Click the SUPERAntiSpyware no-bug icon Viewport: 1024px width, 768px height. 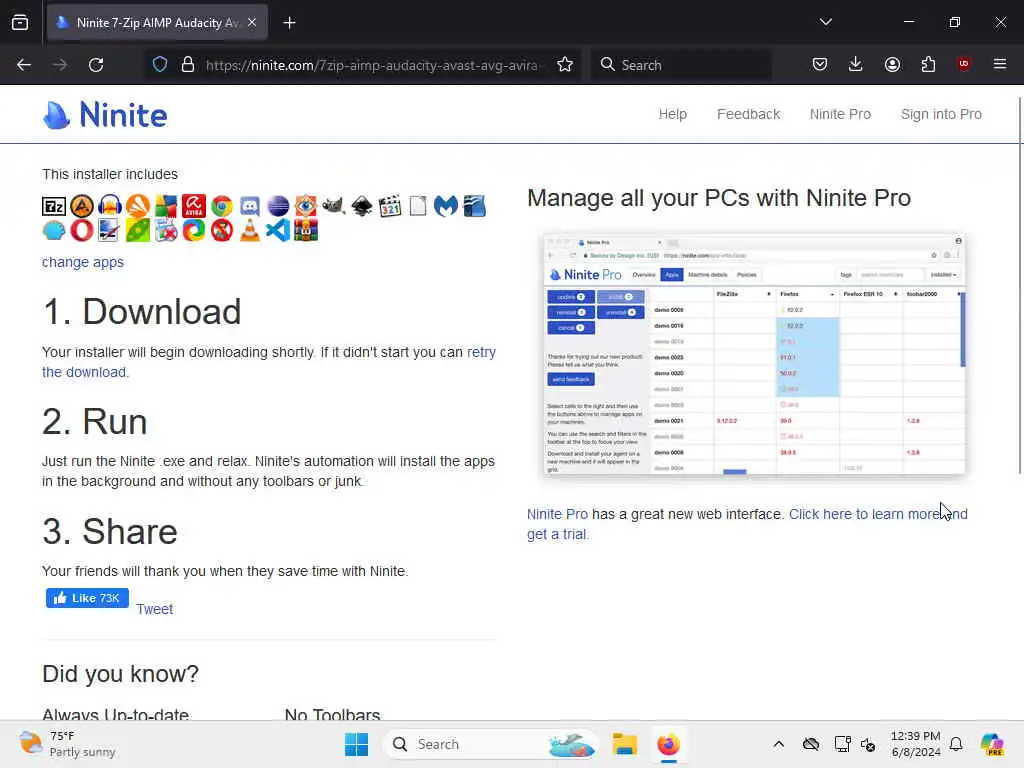click(222, 231)
